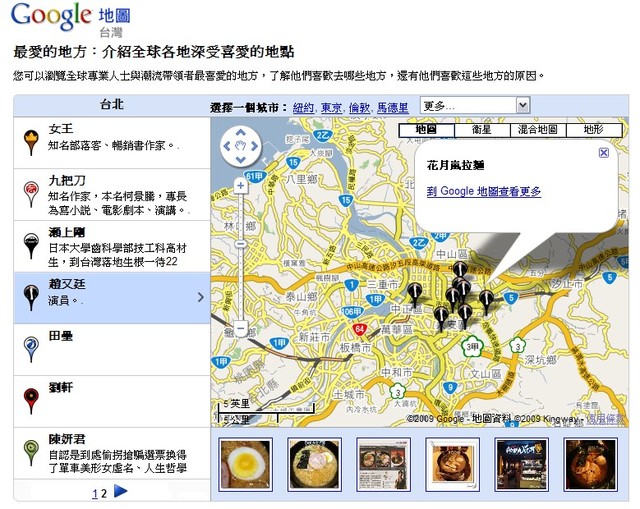
Task: Select city link 紐約
Action: pos(303,107)
